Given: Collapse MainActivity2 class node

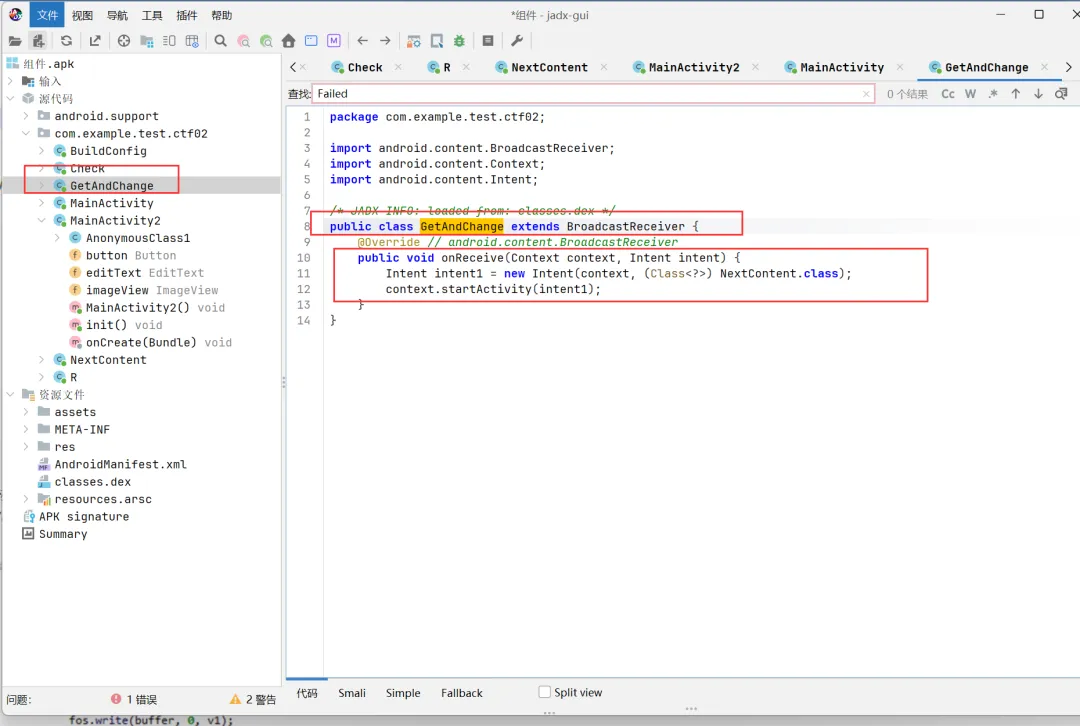Looking at the screenshot, I should pos(42,220).
